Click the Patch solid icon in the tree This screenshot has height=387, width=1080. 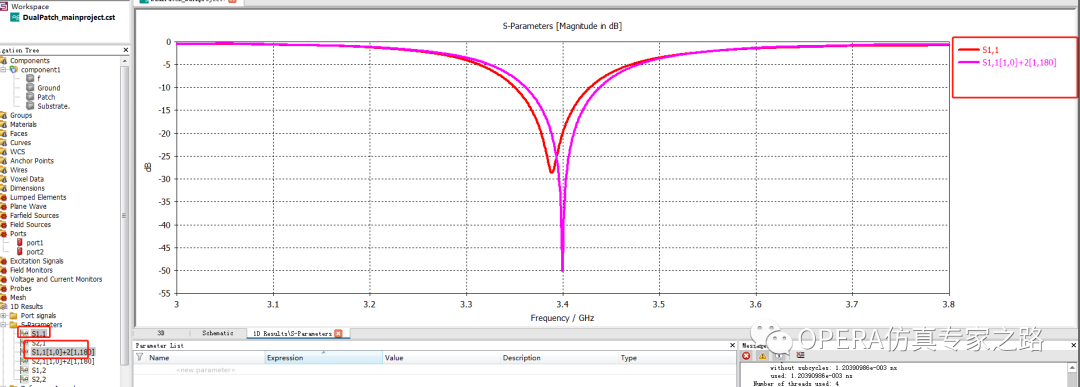click(30, 97)
